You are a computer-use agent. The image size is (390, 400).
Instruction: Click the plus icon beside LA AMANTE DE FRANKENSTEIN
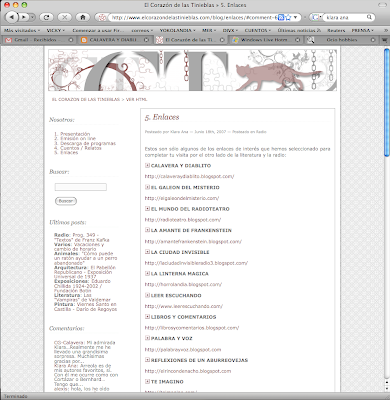point(147,230)
